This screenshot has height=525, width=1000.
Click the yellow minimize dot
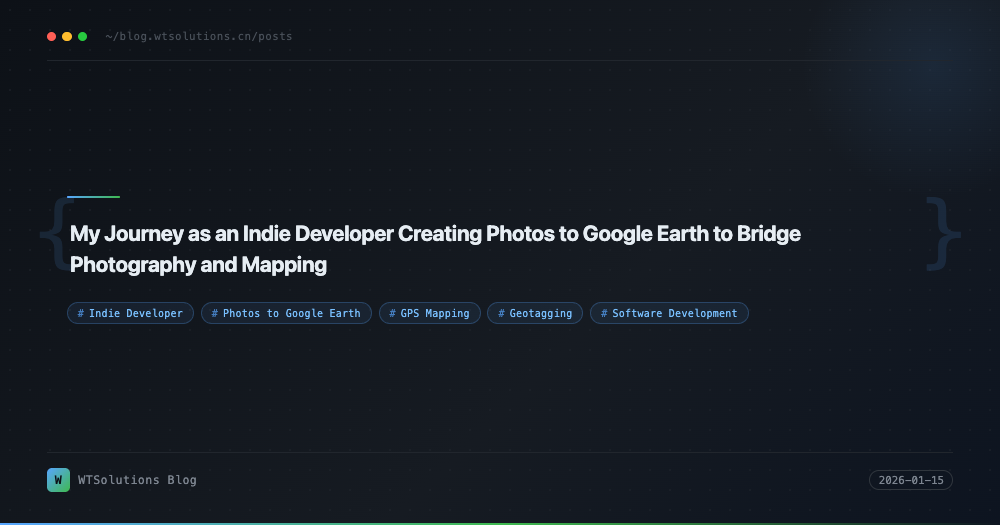(67, 36)
